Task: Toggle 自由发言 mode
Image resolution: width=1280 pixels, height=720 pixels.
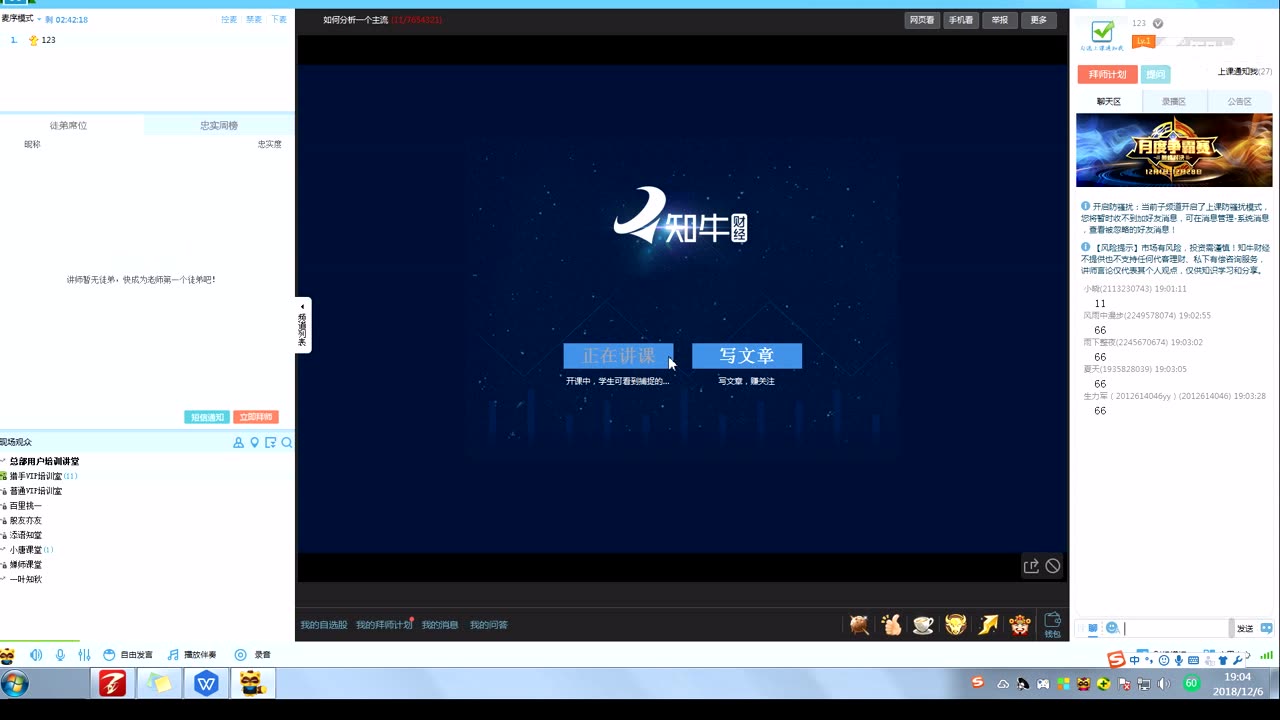Action: [x=128, y=655]
